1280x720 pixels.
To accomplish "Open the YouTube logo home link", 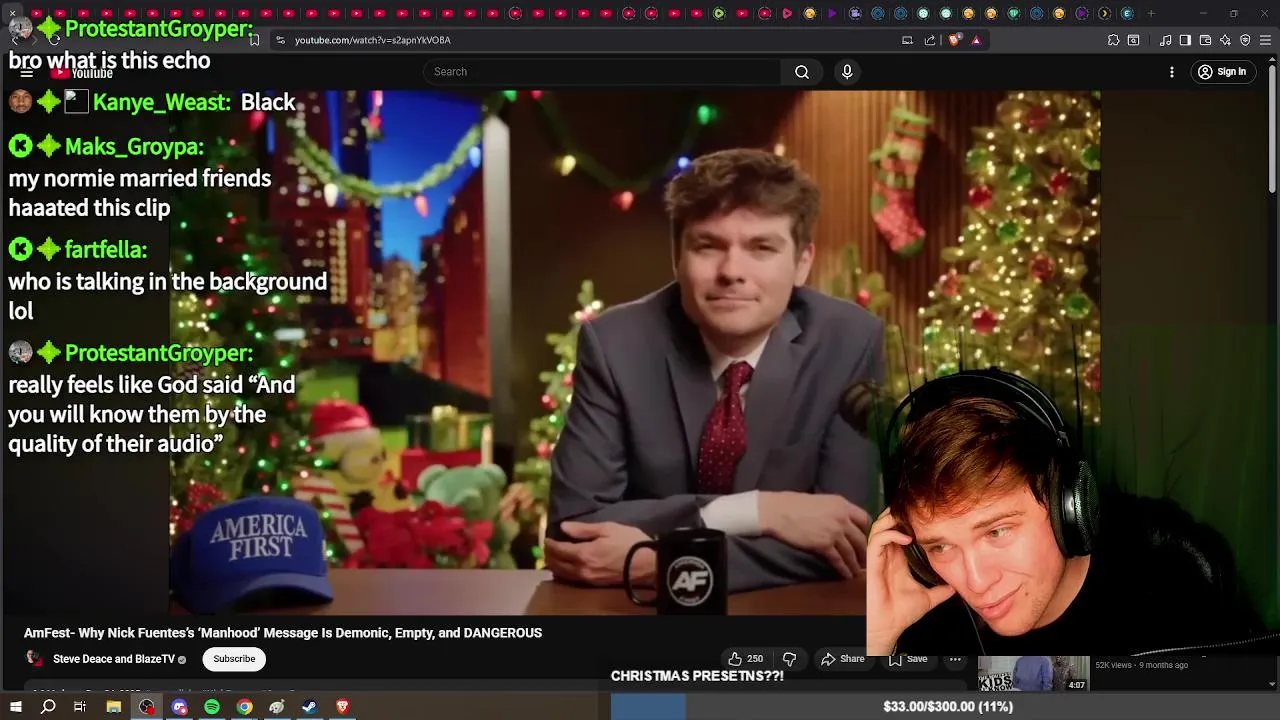I will click(82, 73).
